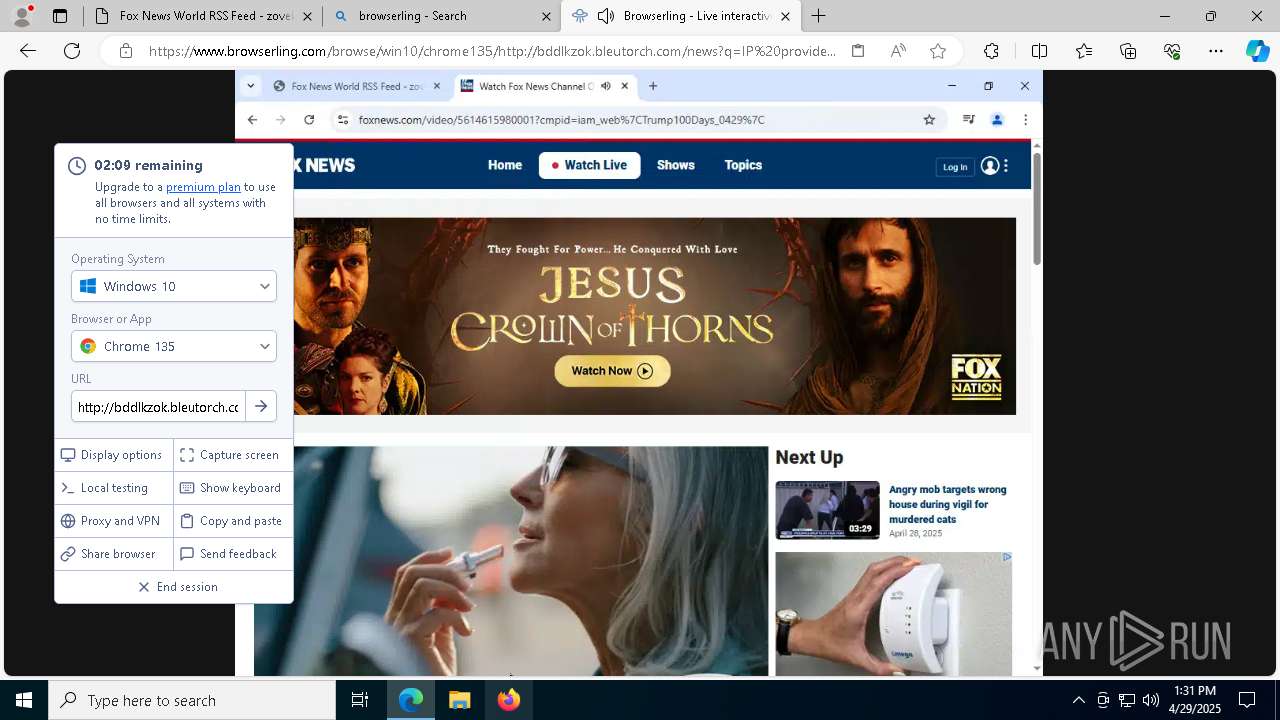
Task: Open Local testing option
Action: click(x=114, y=488)
